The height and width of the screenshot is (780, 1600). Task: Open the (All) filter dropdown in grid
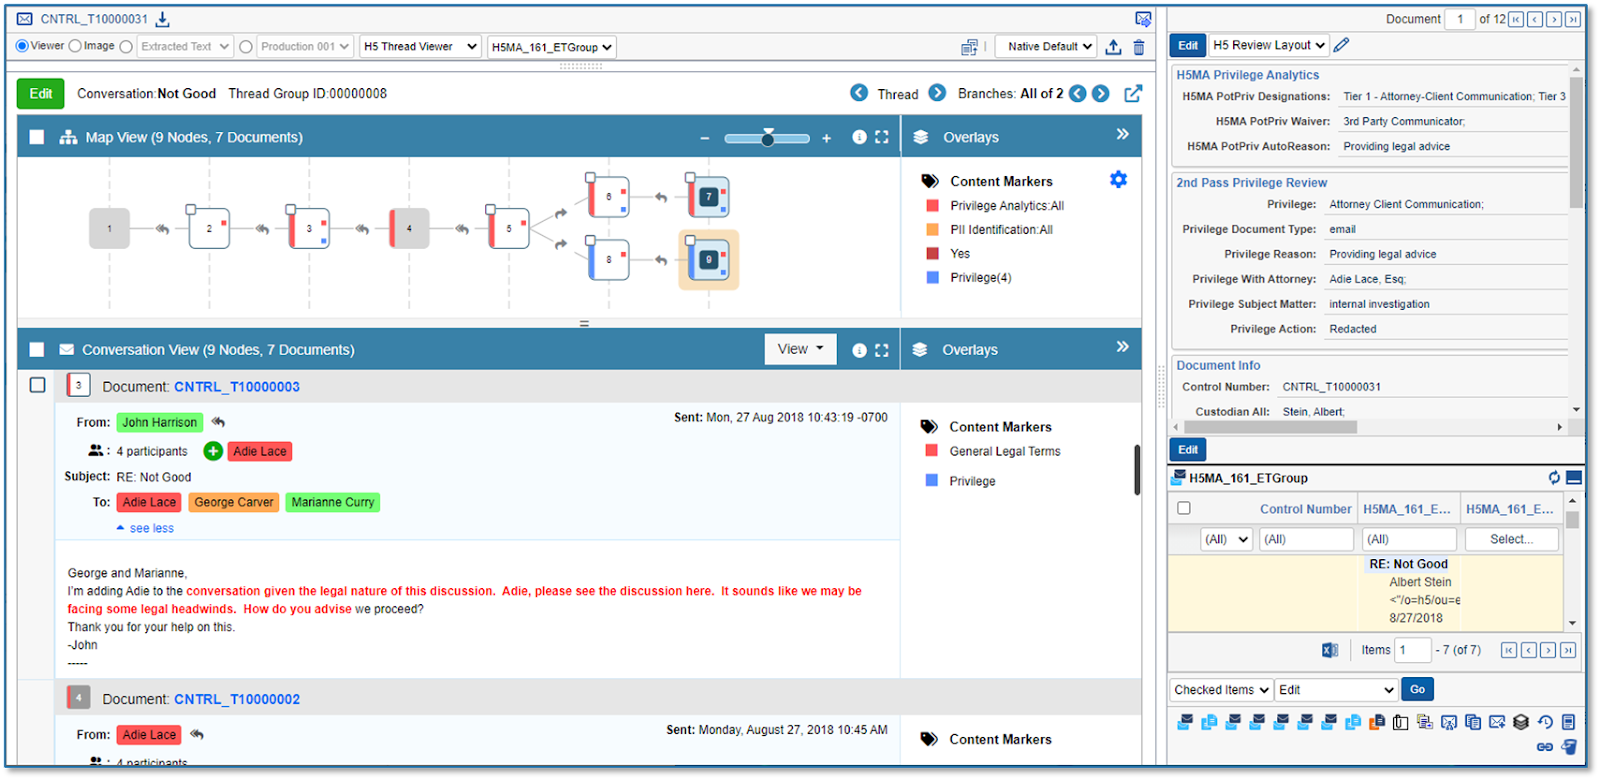tap(1226, 539)
